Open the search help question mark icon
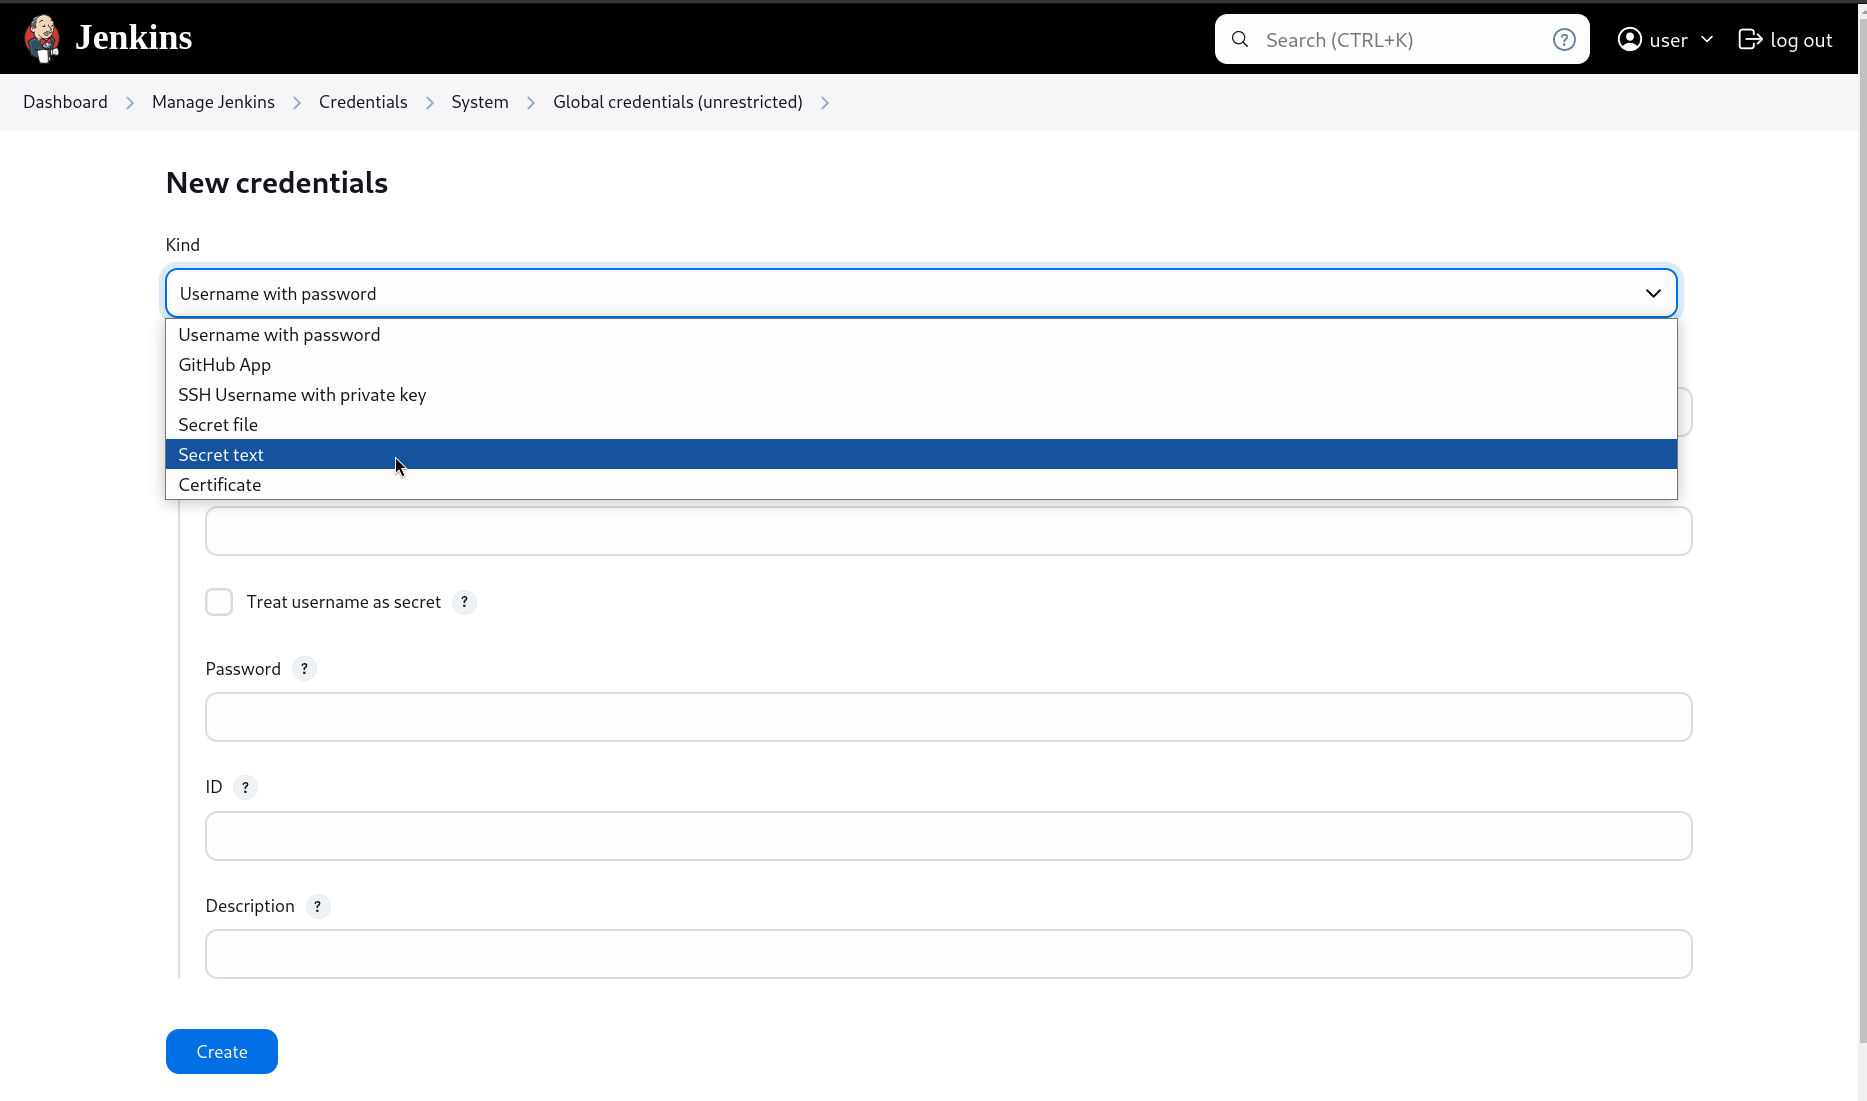1867x1101 pixels. click(1564, 39)
